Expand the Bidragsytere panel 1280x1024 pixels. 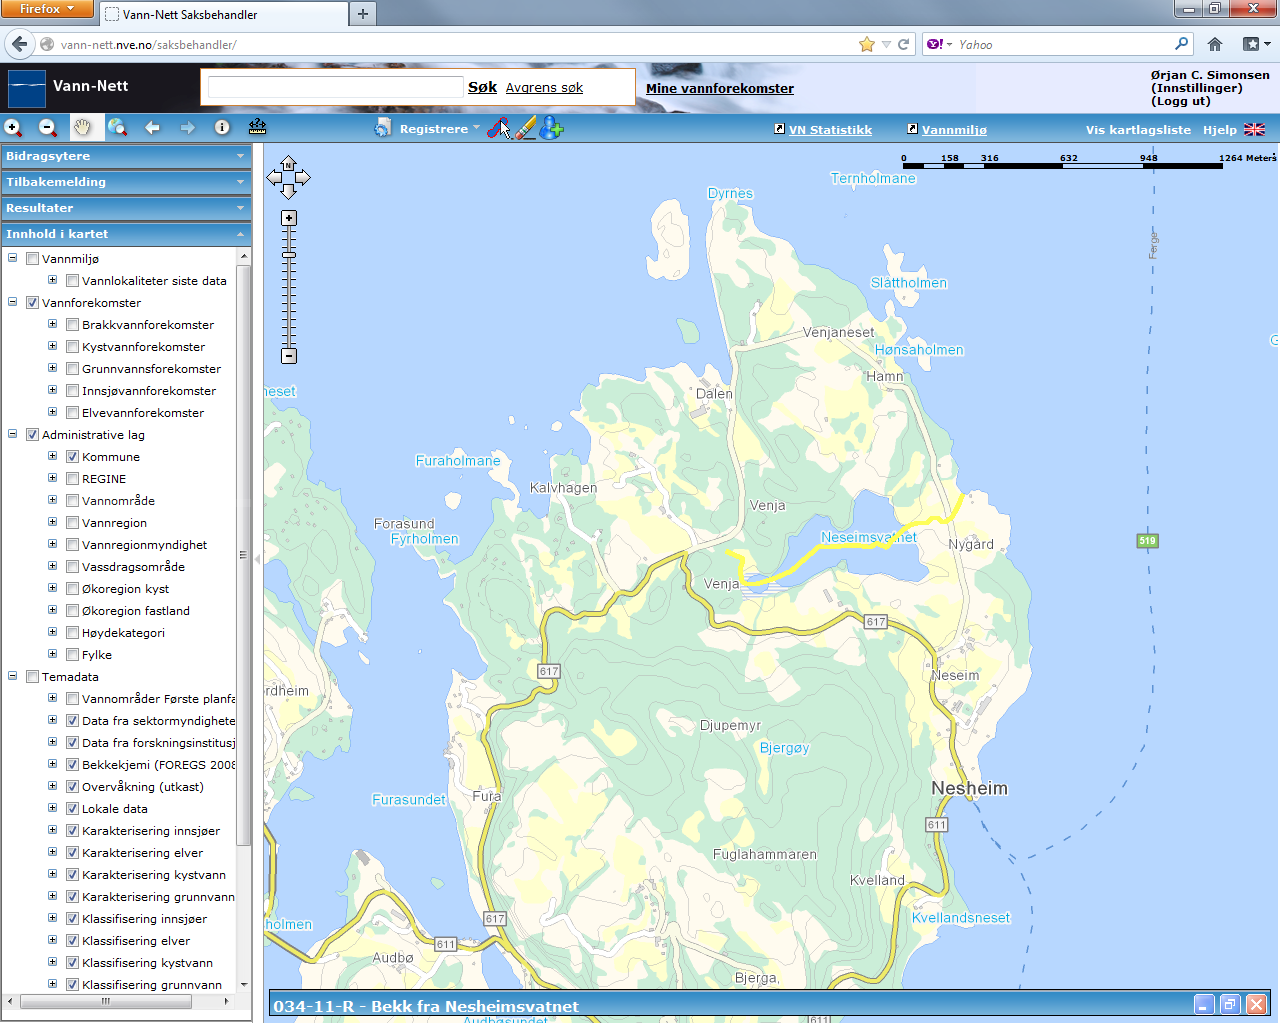point(126,156)
